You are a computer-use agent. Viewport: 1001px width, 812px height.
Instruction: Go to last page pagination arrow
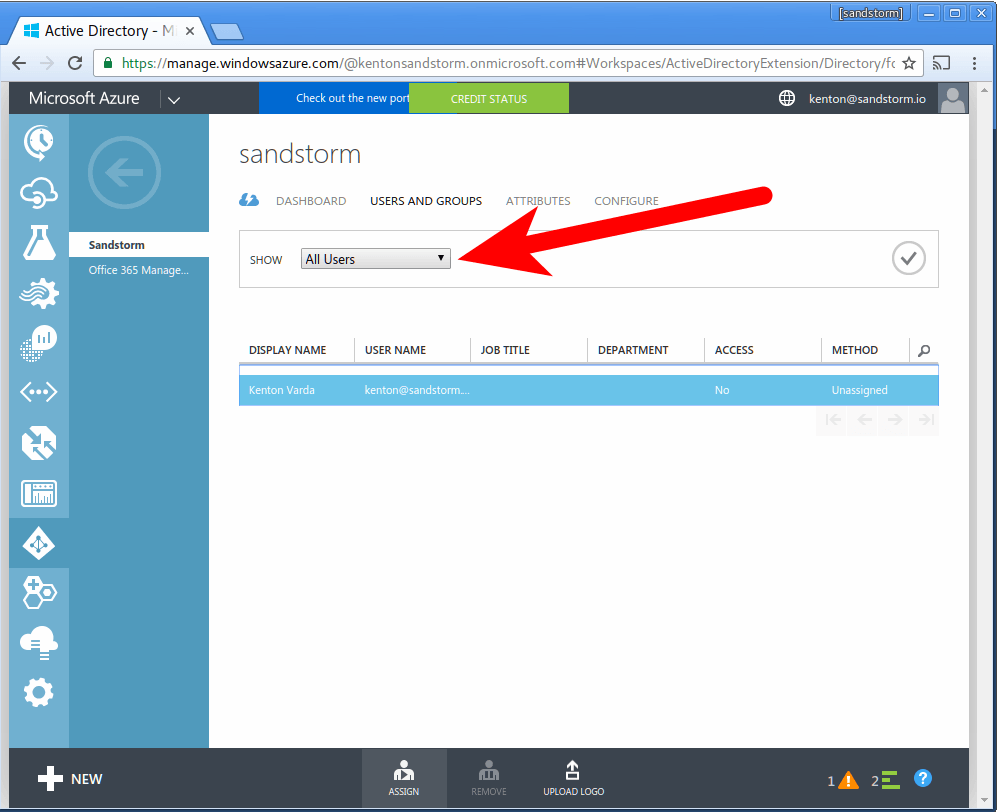click(925, 420)
